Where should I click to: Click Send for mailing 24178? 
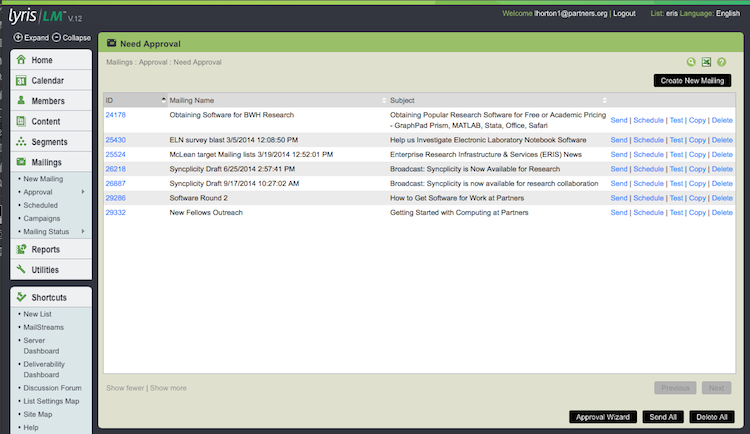pos(619,120)
